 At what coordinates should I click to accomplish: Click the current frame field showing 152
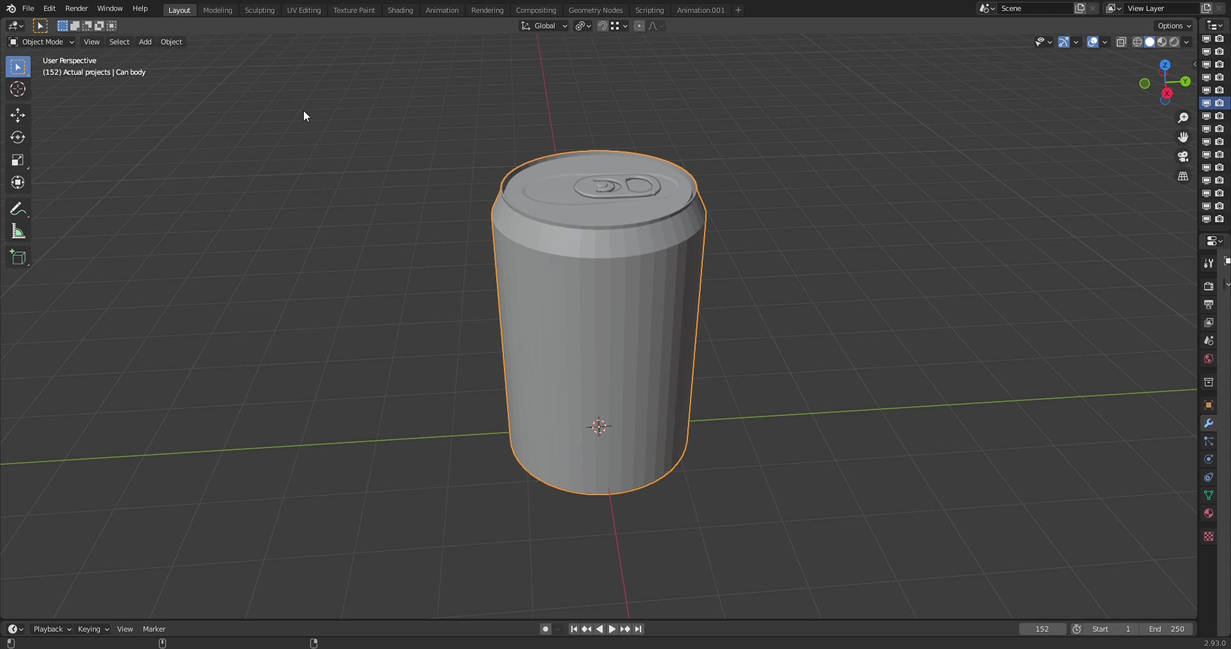click(x=1042, y=628)
